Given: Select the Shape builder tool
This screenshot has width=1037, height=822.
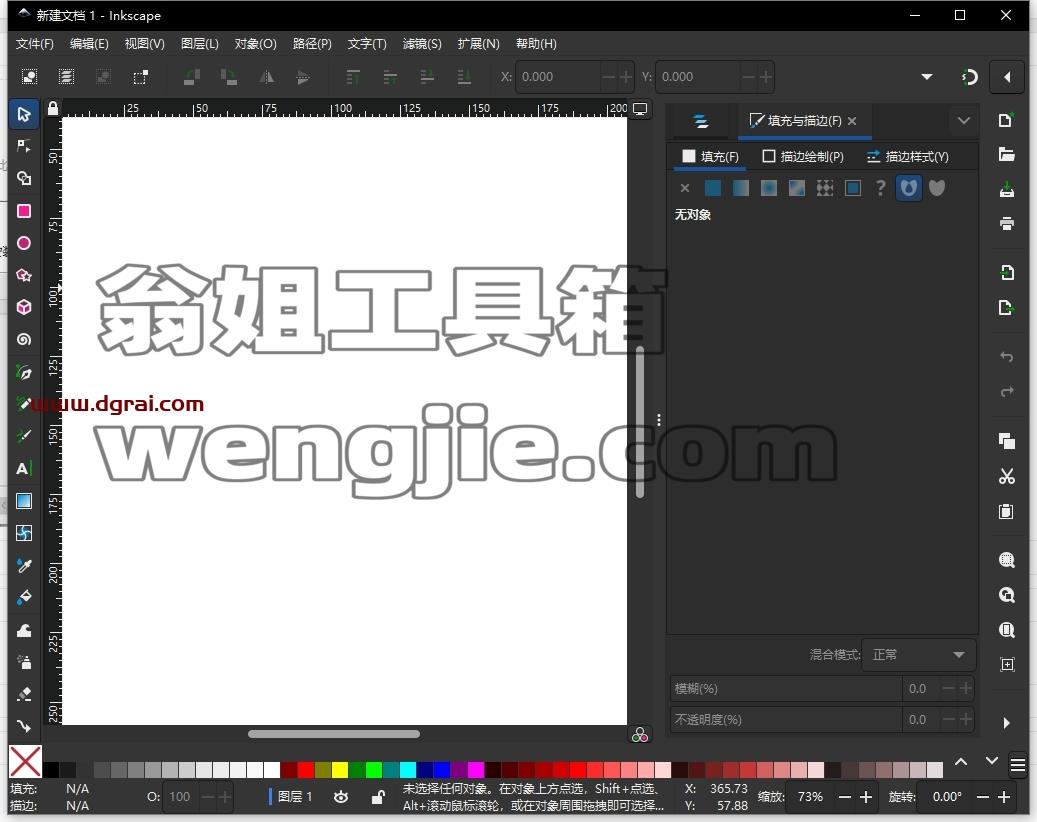Looking at the screenshot, I should point(24,178).
